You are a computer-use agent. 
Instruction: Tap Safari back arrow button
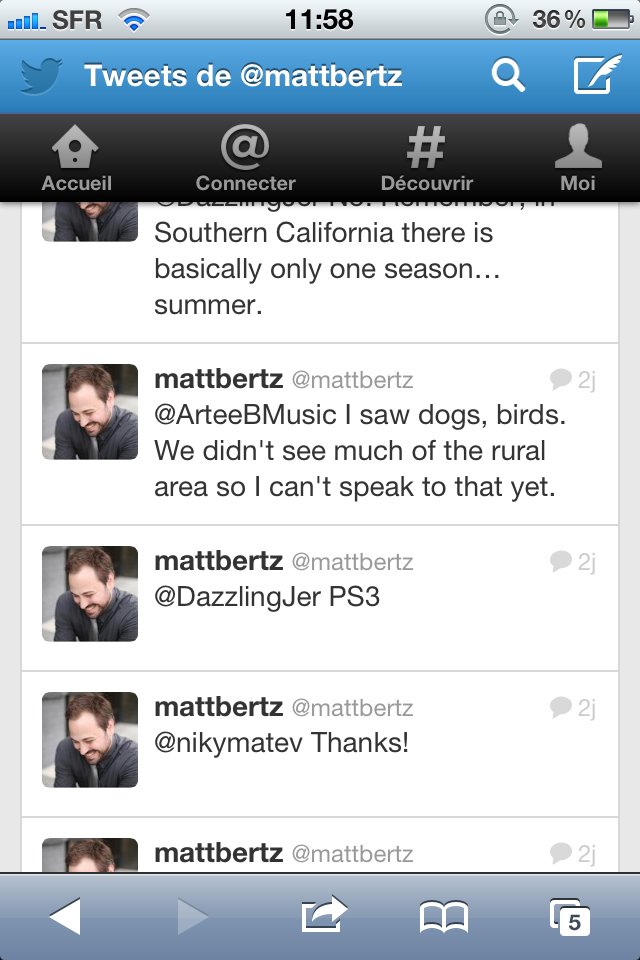point(65,916)
